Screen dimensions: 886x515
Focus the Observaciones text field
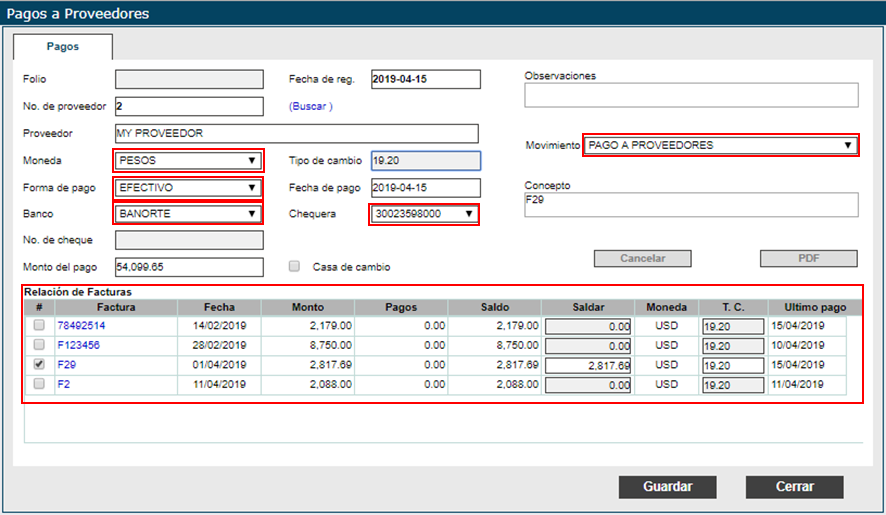[x=691, y=95]
